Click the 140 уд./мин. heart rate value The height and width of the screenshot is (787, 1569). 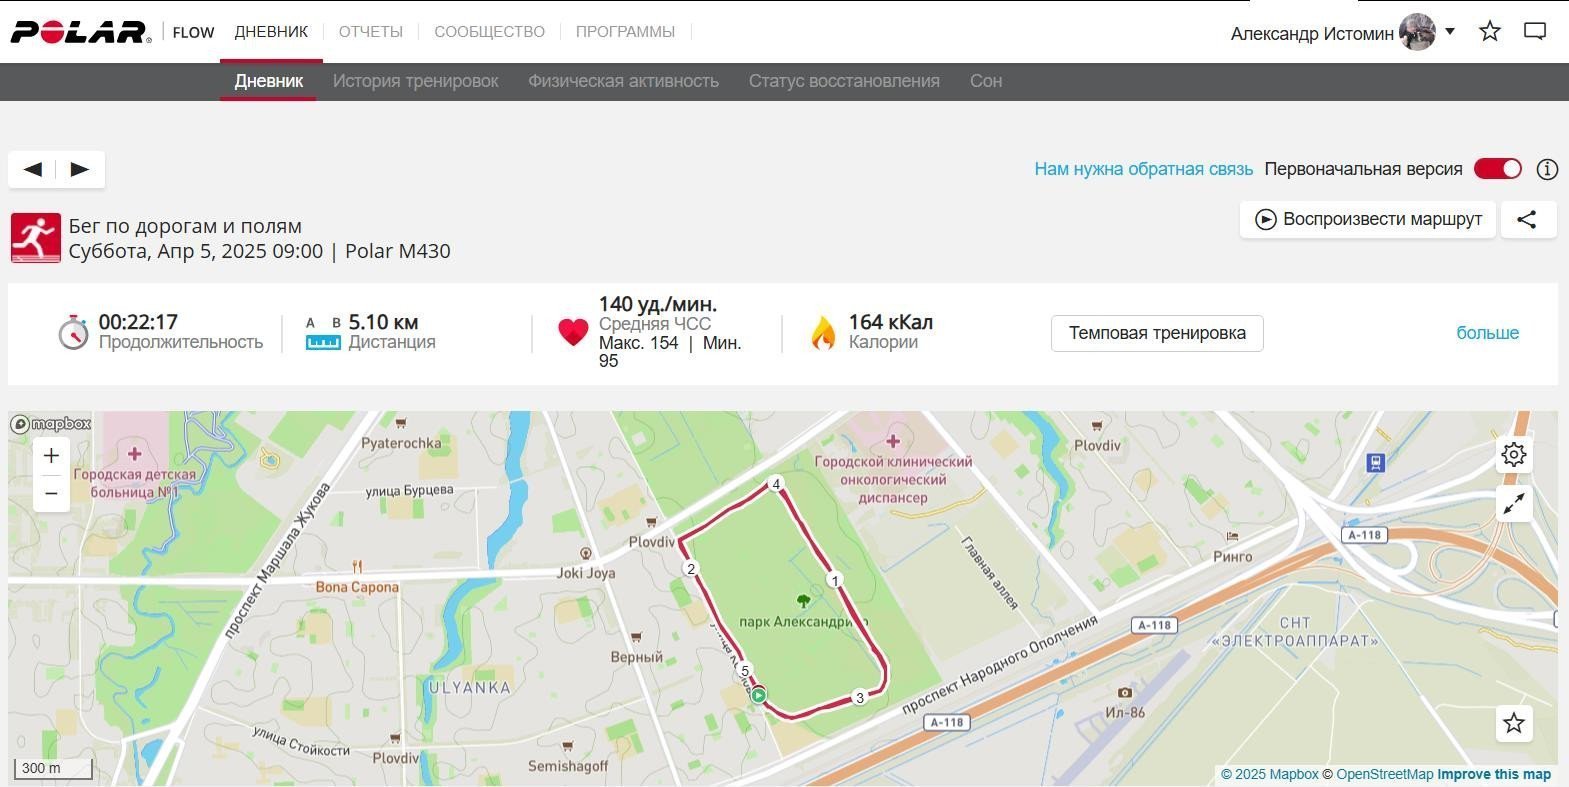[x=657, y=304]
